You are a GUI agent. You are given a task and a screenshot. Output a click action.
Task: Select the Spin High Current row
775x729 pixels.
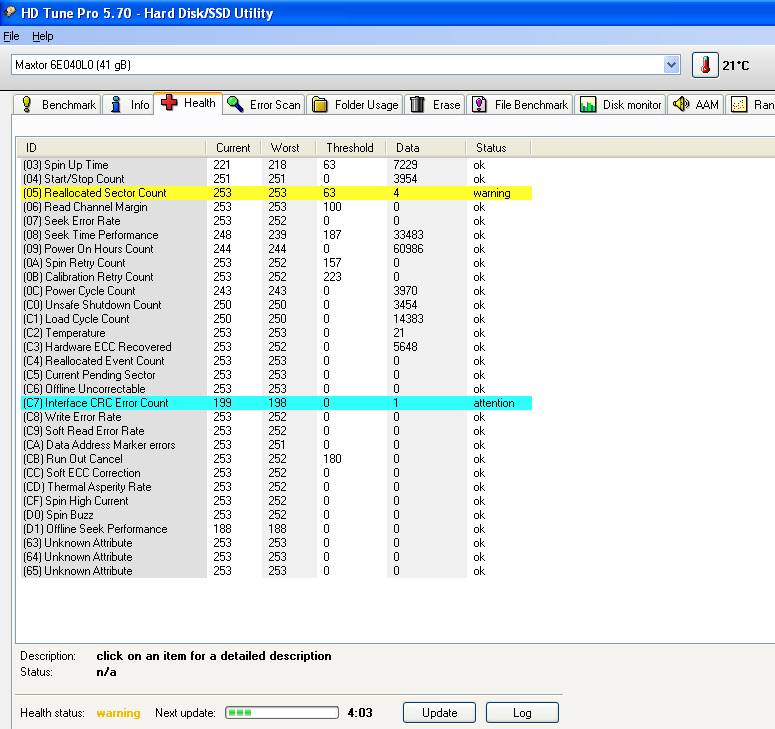tap(276, 501)
